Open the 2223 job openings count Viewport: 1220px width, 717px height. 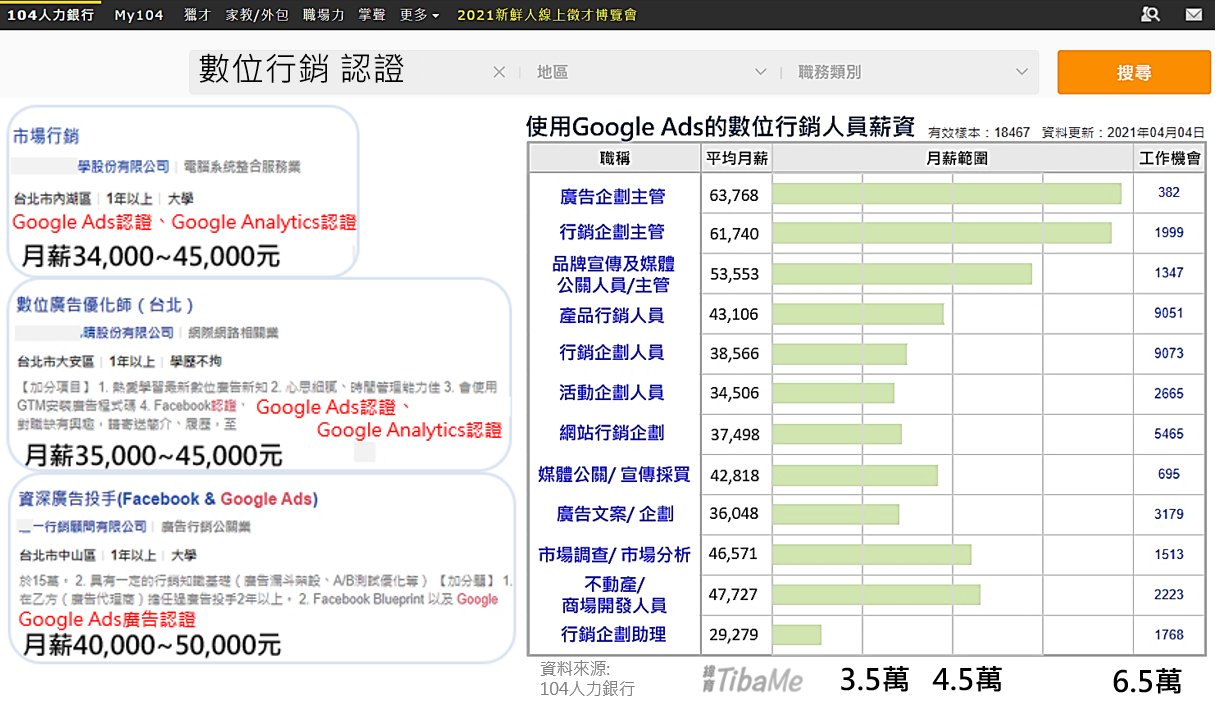(1169, 594)
